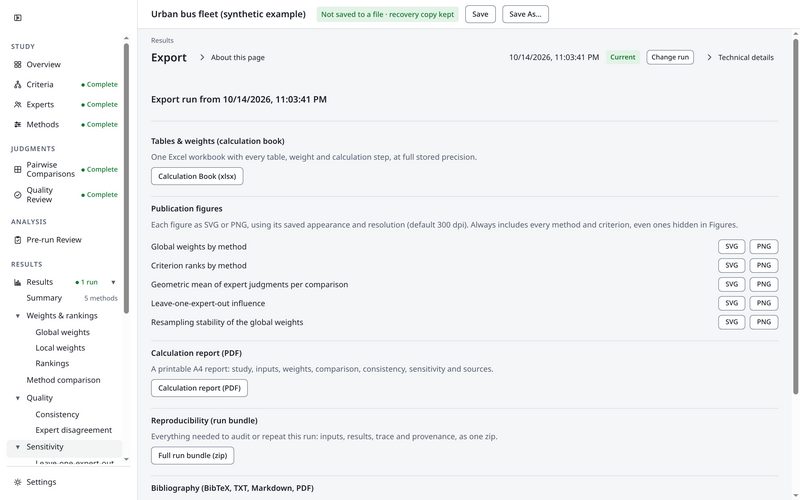Viewport: 800px width, 500px height.
Task: Collapse the Weights & rankings group
Action: (18, 316)
